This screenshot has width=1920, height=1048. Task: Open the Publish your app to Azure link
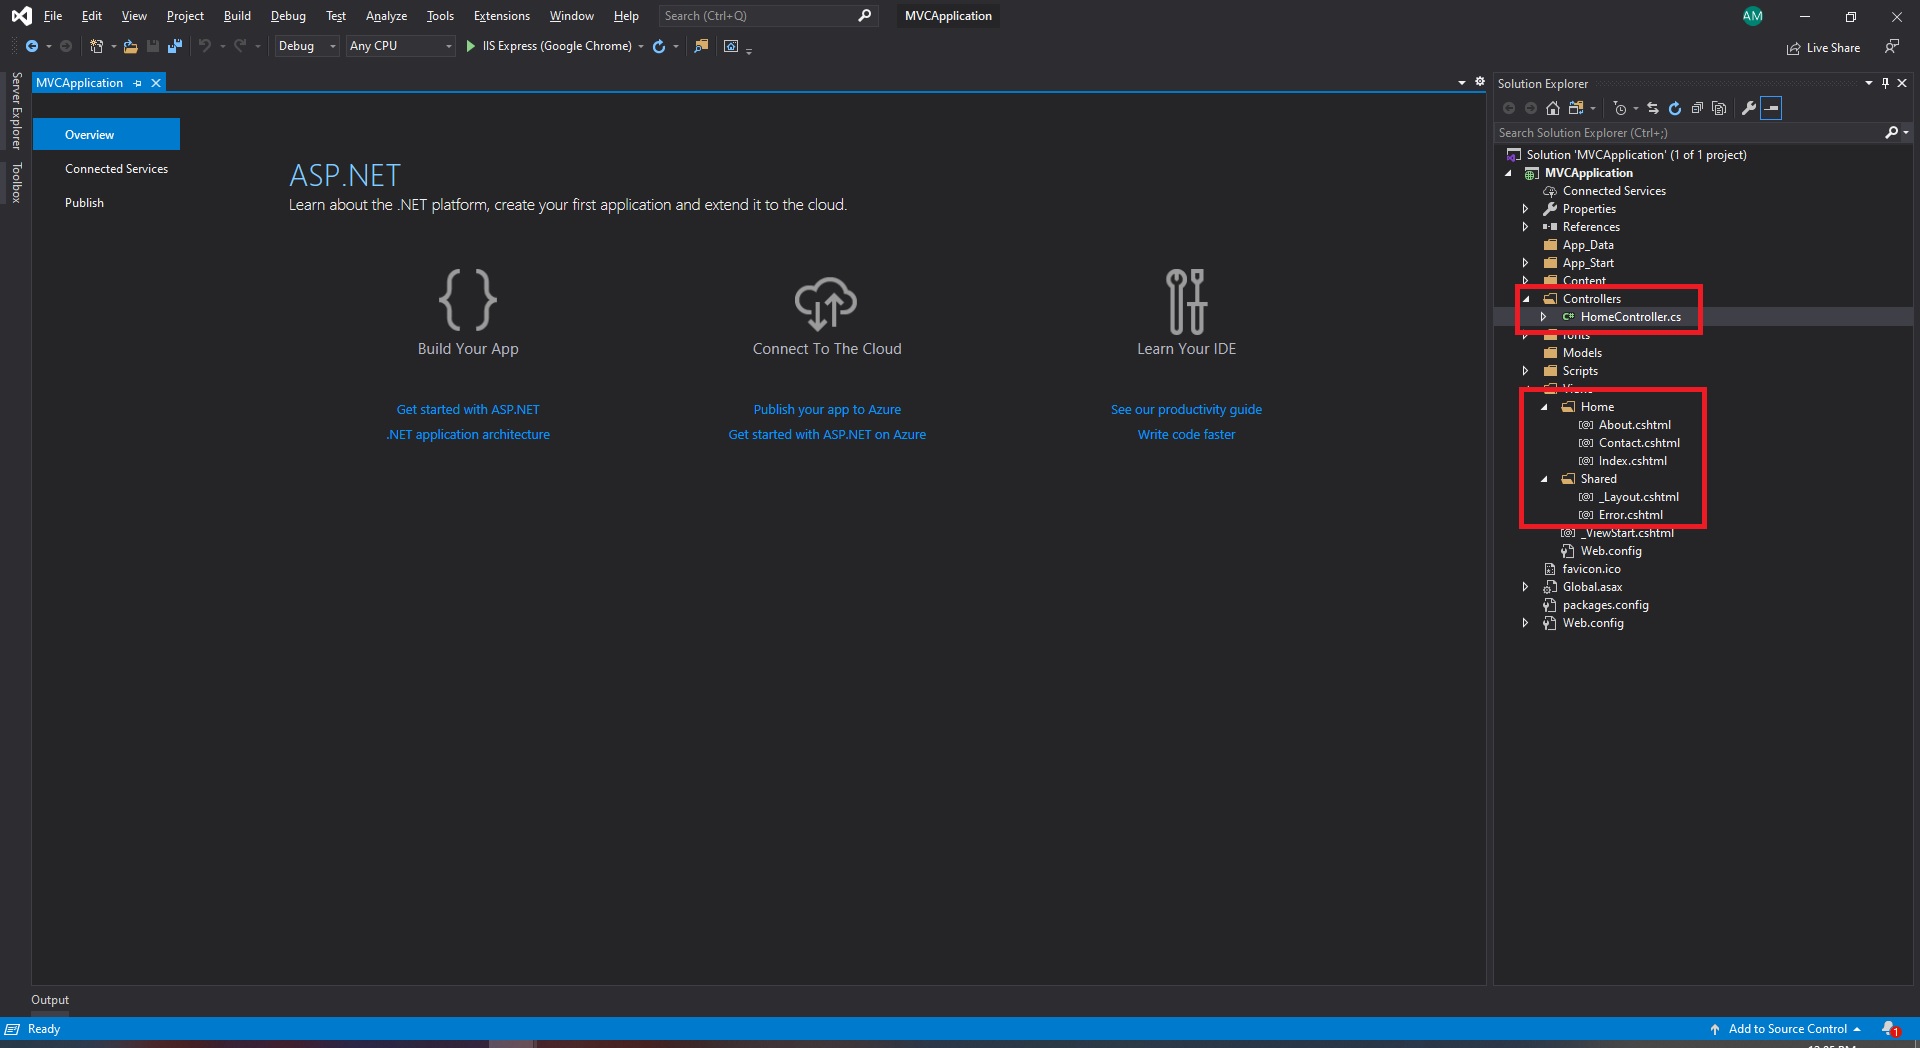click(x=827, y=410)
